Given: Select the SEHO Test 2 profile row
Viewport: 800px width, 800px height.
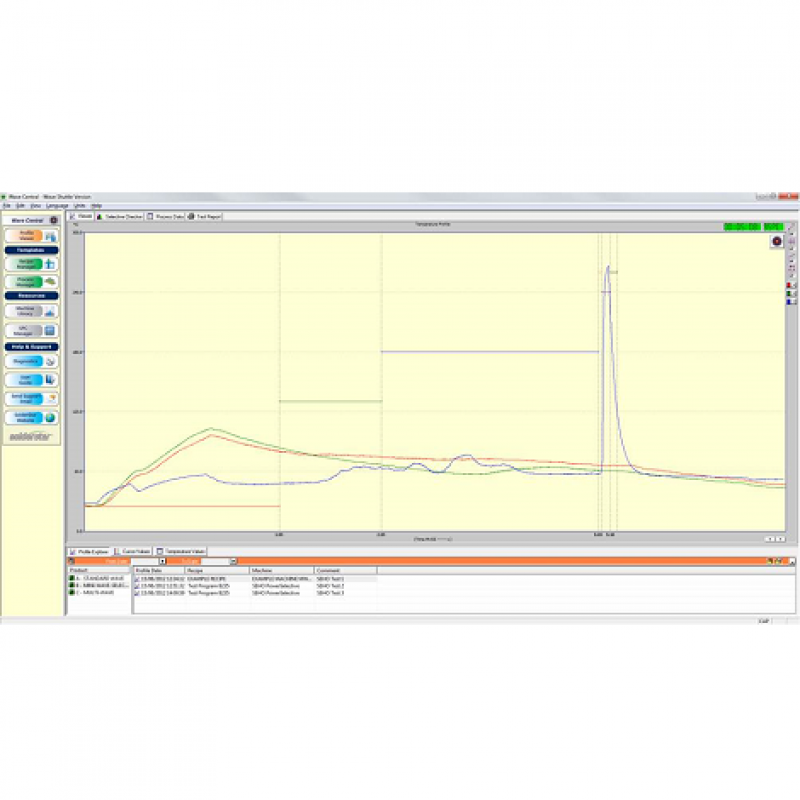Looking at the screenshot, I should pos(255,586).
